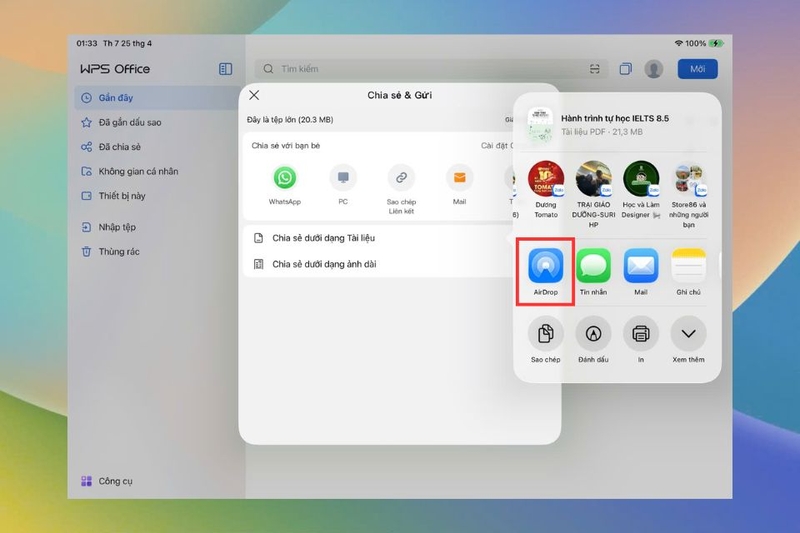Select the PC share option
The width and height of the screenshot is (800, 533).
coord(343,177)
